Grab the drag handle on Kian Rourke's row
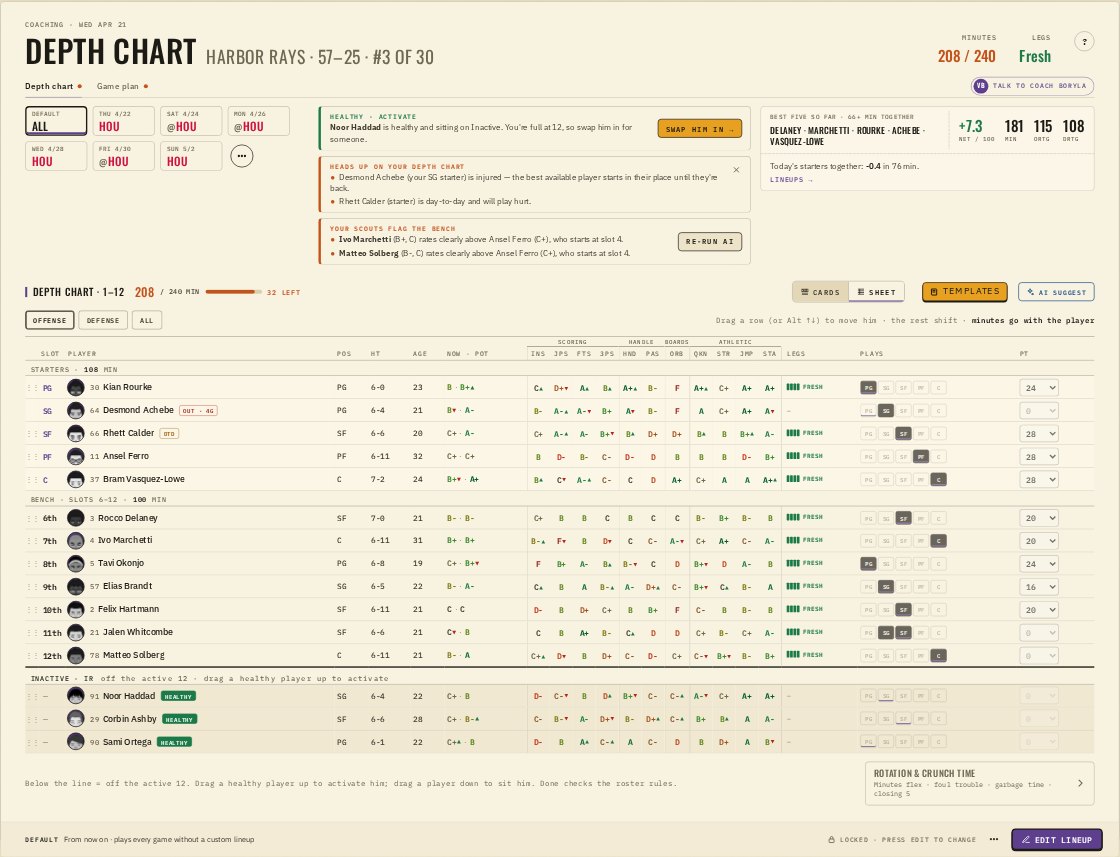 (x=31, y=388)
